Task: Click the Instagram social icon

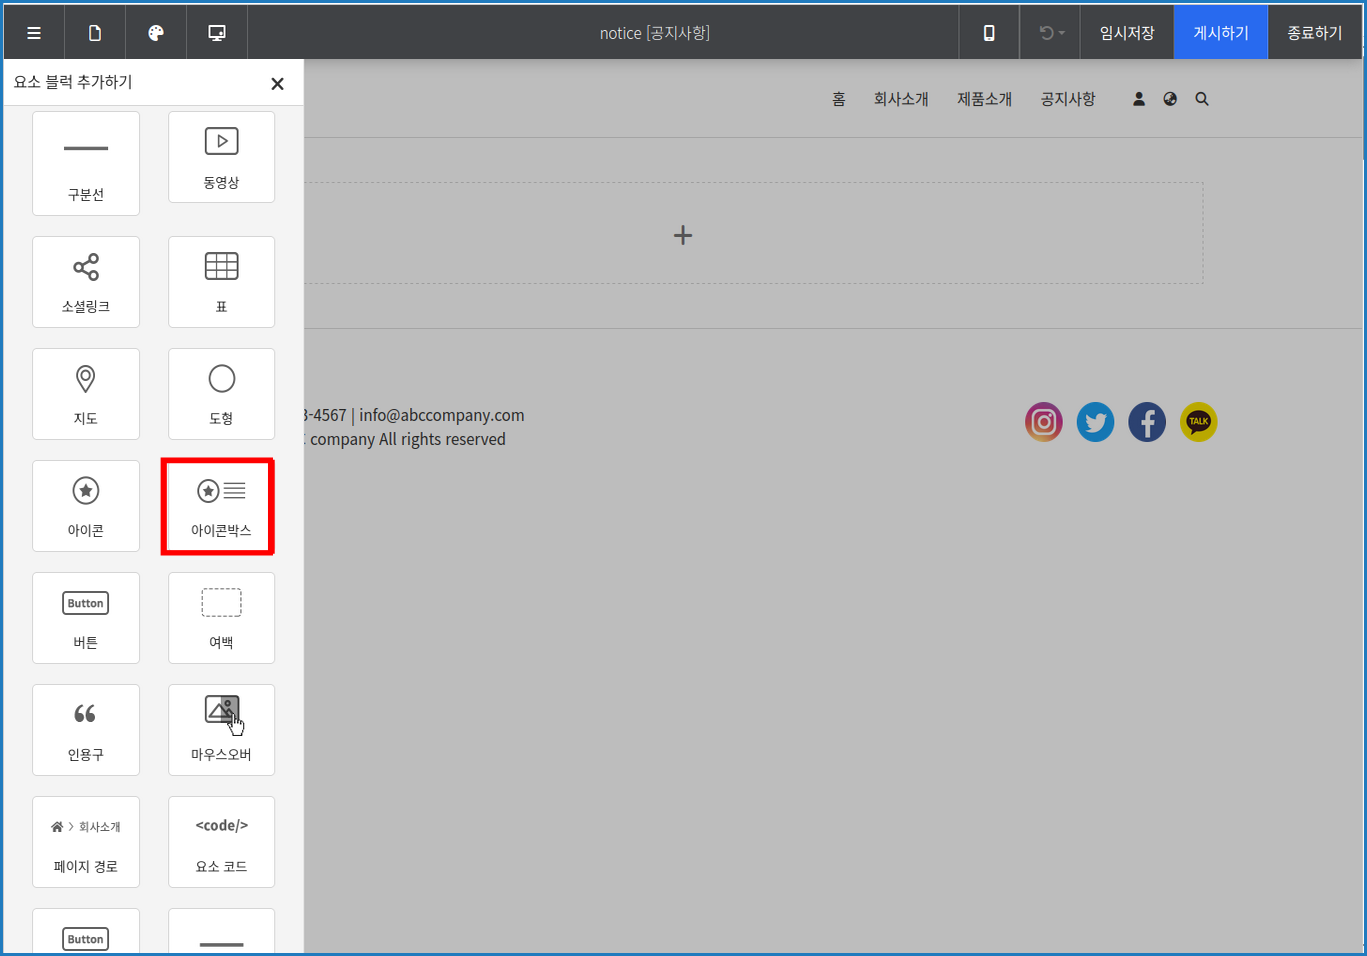Action: pyautogui.click(x=1044, y=421)
